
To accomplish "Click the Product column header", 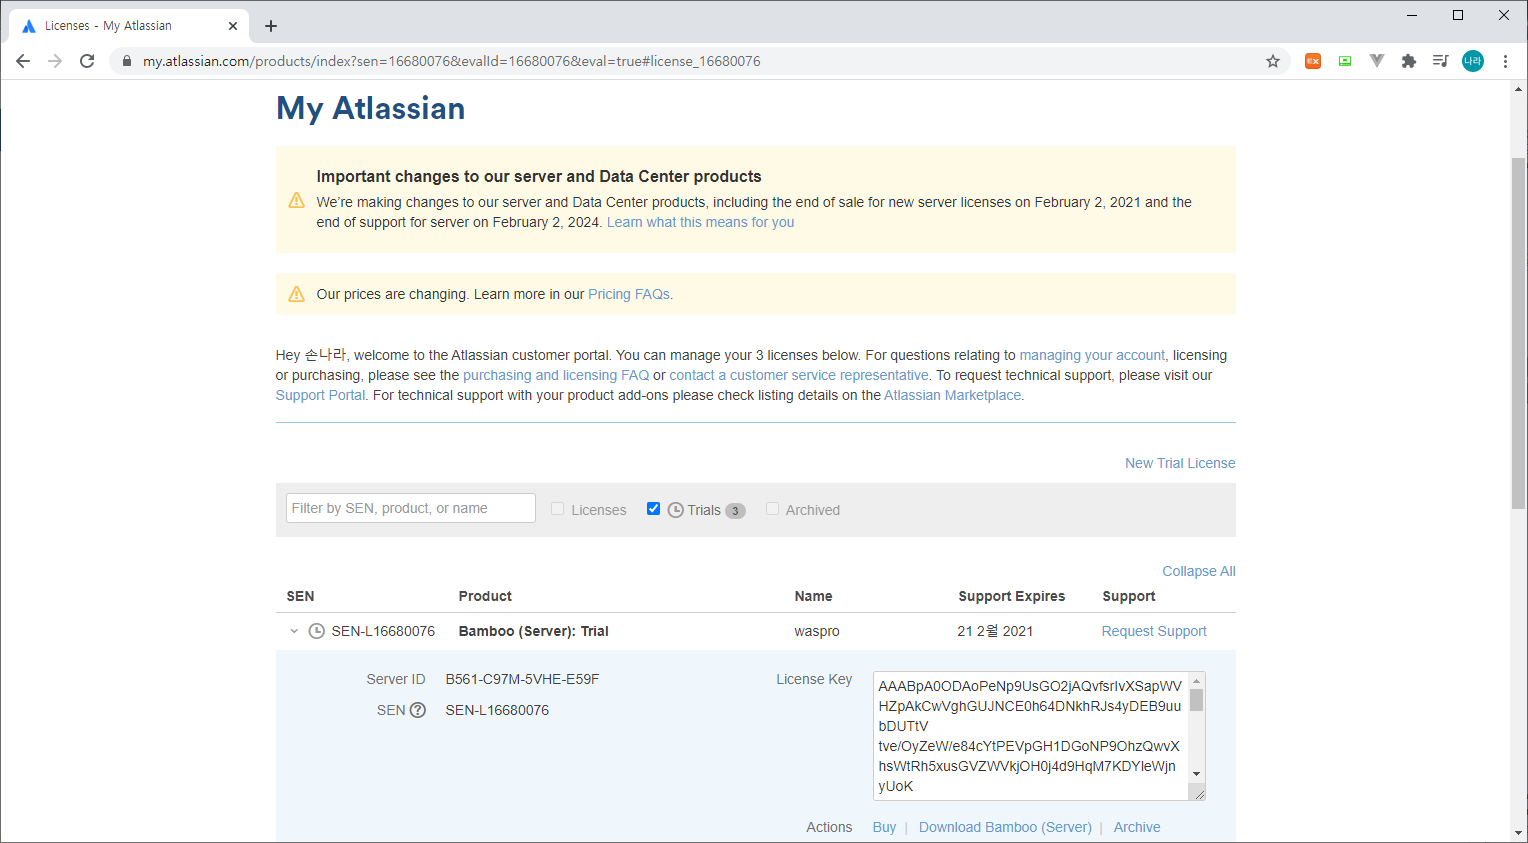I will point(485,596).
